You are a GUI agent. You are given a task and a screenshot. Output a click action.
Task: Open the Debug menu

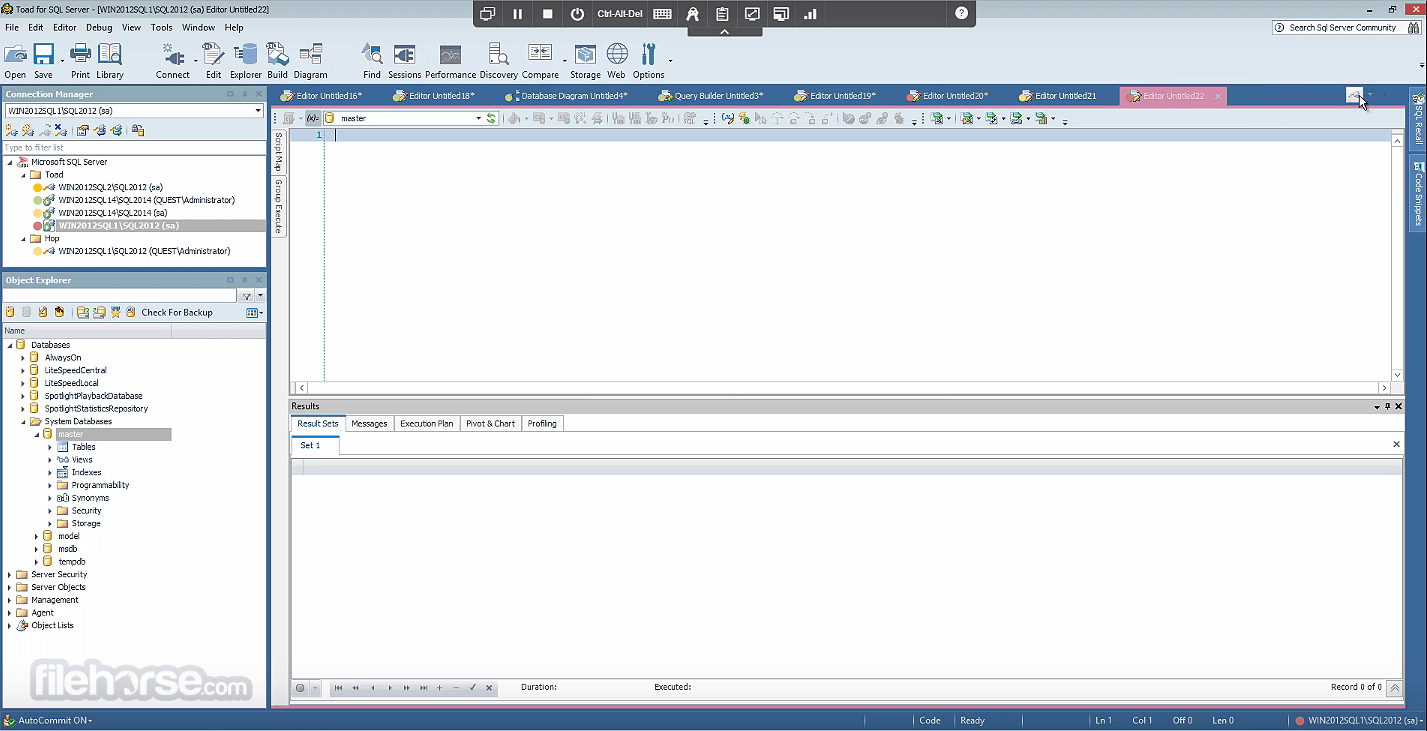tap(99, 28)
